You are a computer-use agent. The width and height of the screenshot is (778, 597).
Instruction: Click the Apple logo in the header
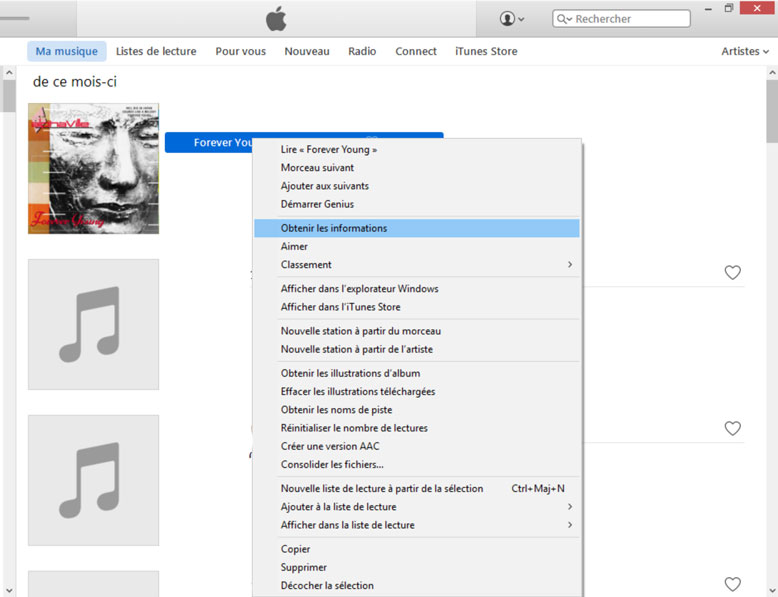[276, 19]
